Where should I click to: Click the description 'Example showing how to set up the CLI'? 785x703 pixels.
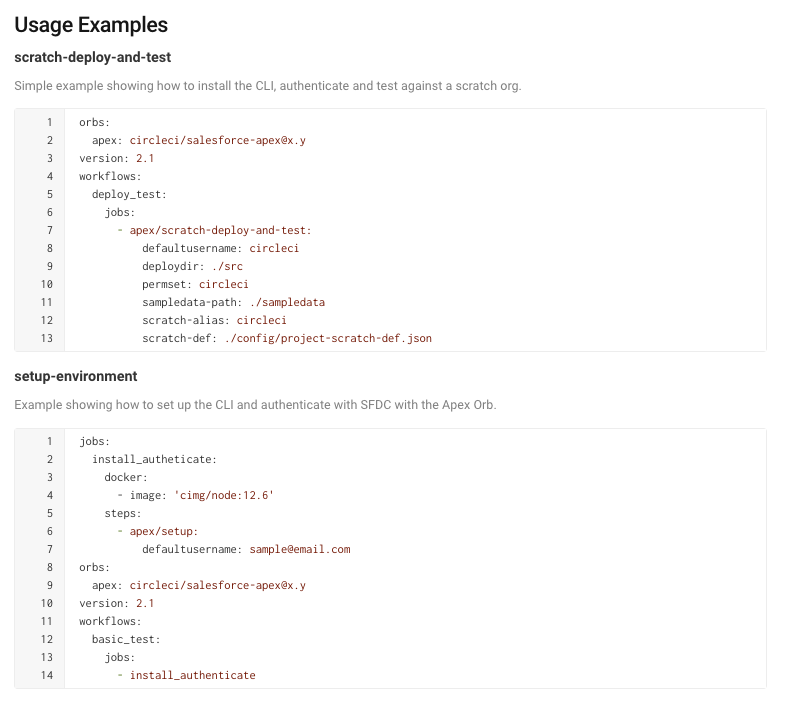pyautogui.click(x=255, y=405)
